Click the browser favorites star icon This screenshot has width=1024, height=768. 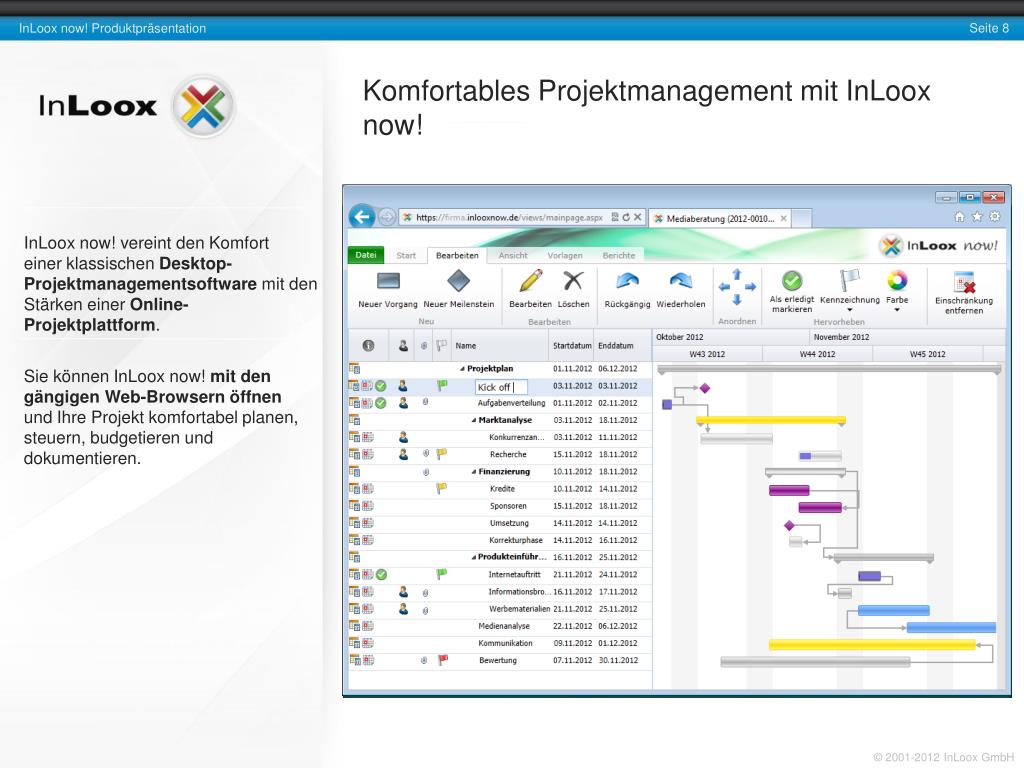tap(977, 217)
